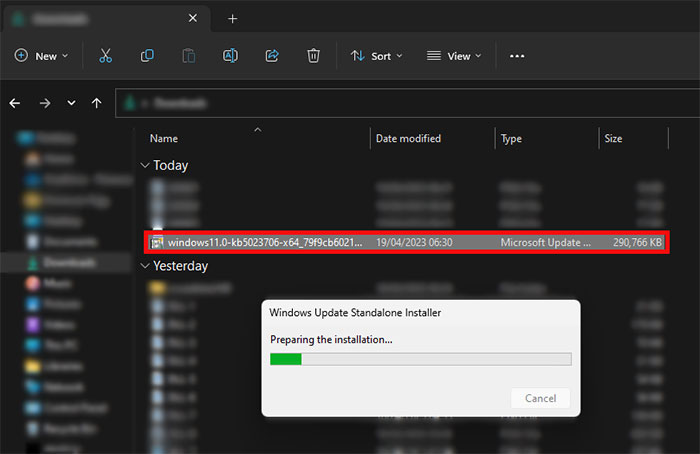Click the 19/04/2023 06:30 date cell

click(414, 242)
